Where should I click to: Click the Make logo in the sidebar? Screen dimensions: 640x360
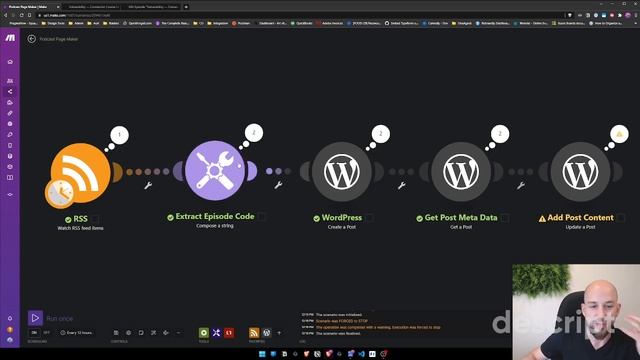pos(10,38)
